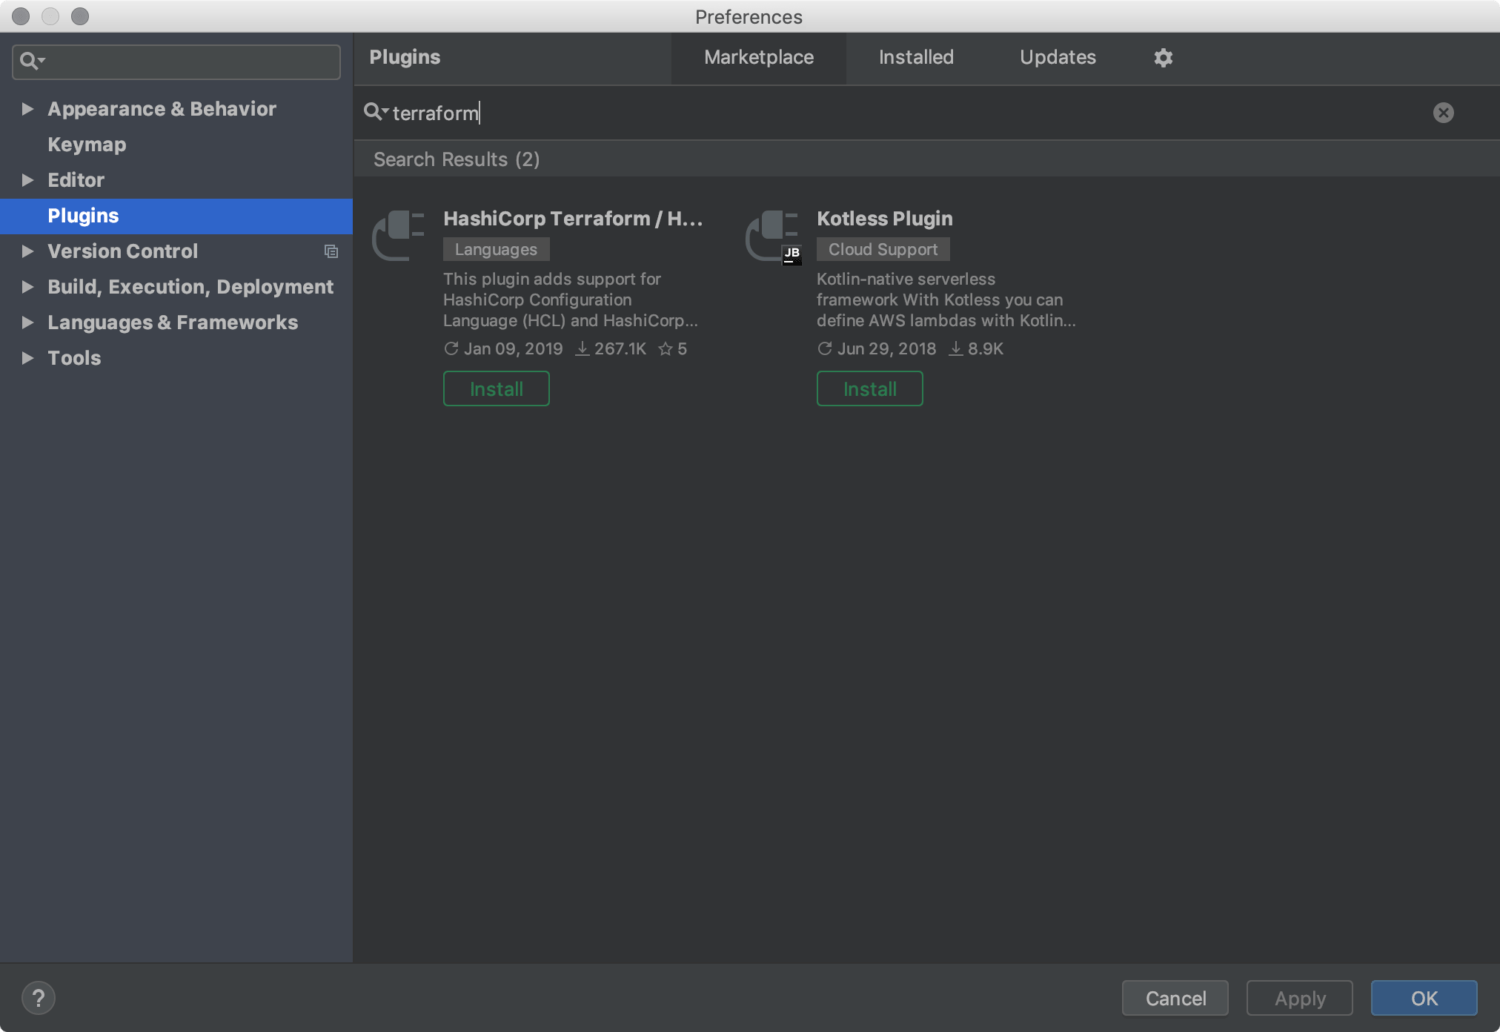Open Build, Execution, Deployment settings

click(x=191, y=287)
